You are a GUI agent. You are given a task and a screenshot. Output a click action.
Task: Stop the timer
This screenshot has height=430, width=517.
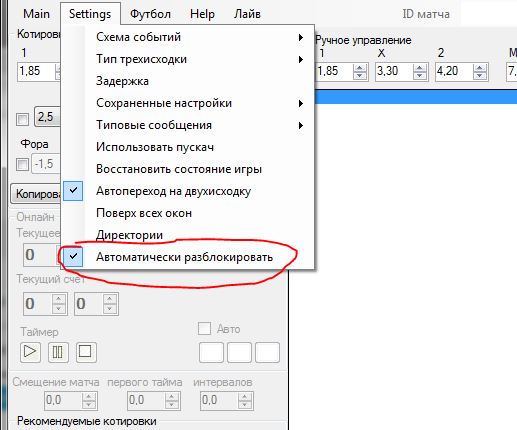[86, 352]
